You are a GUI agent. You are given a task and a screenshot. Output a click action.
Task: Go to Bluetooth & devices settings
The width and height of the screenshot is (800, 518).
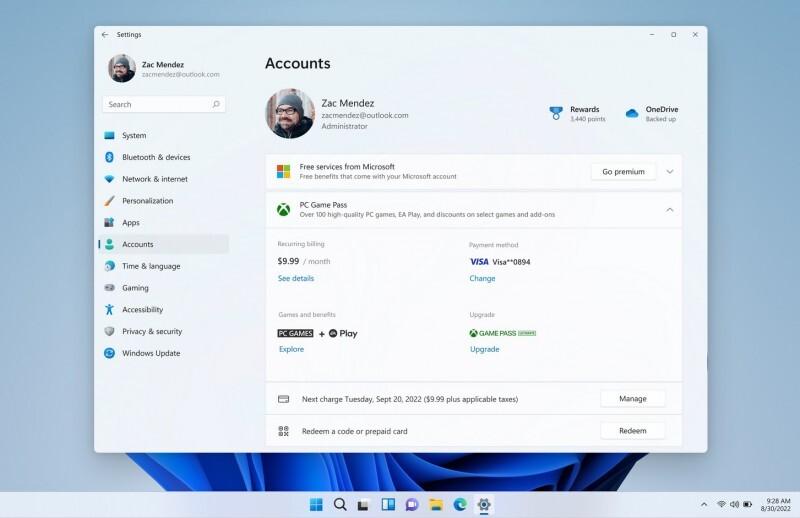[x=164, y=157]
